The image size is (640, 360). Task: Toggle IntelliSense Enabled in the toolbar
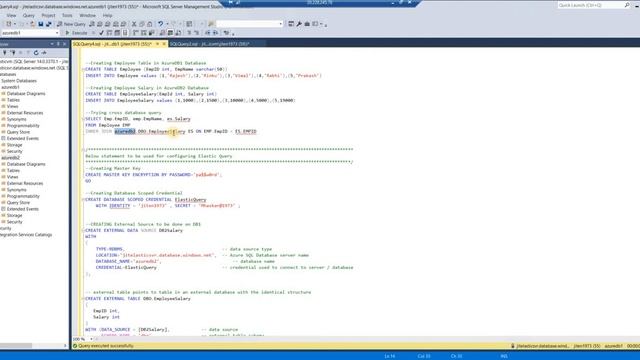125,33
